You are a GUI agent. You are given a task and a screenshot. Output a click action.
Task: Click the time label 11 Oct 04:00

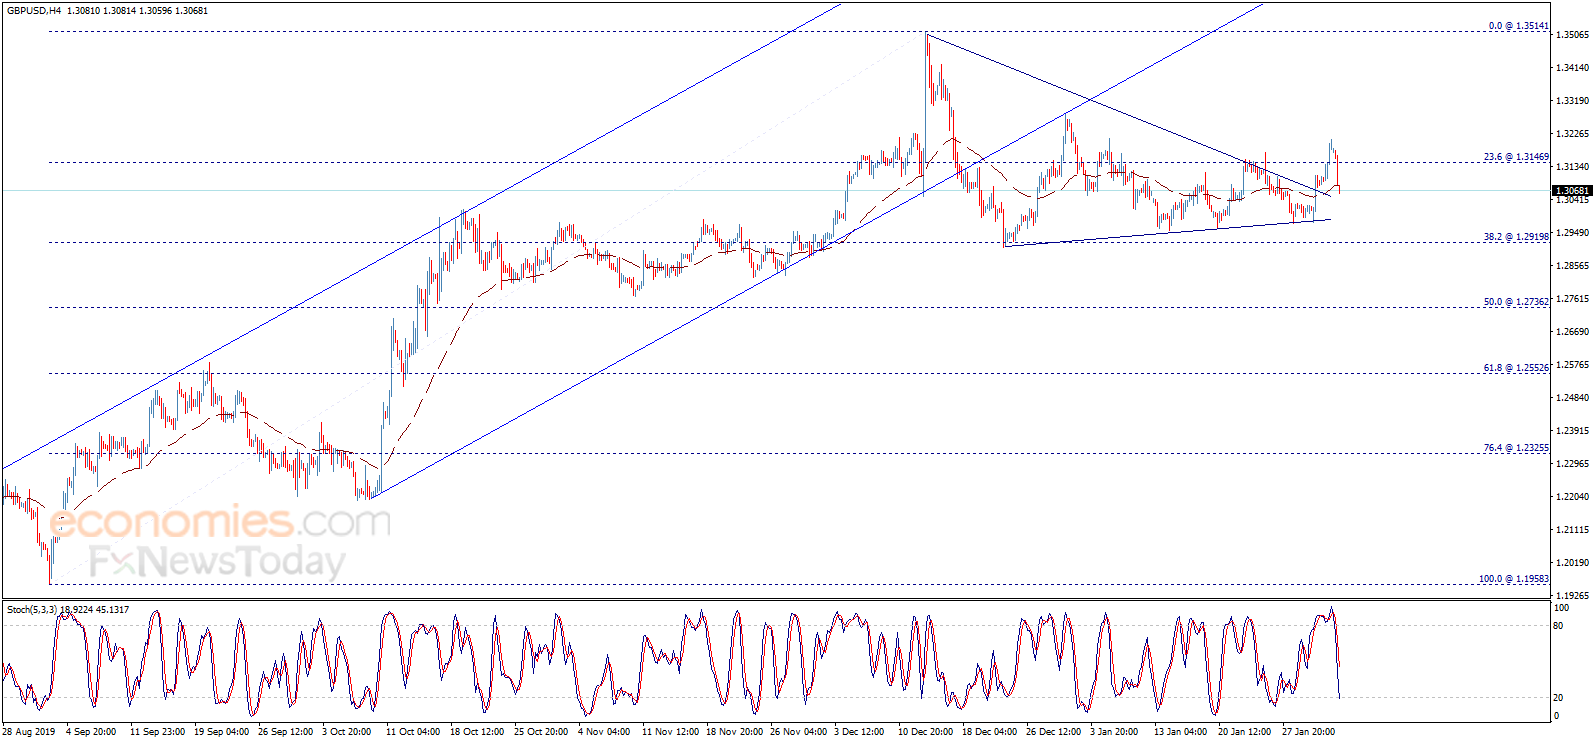tap(413, 732)
